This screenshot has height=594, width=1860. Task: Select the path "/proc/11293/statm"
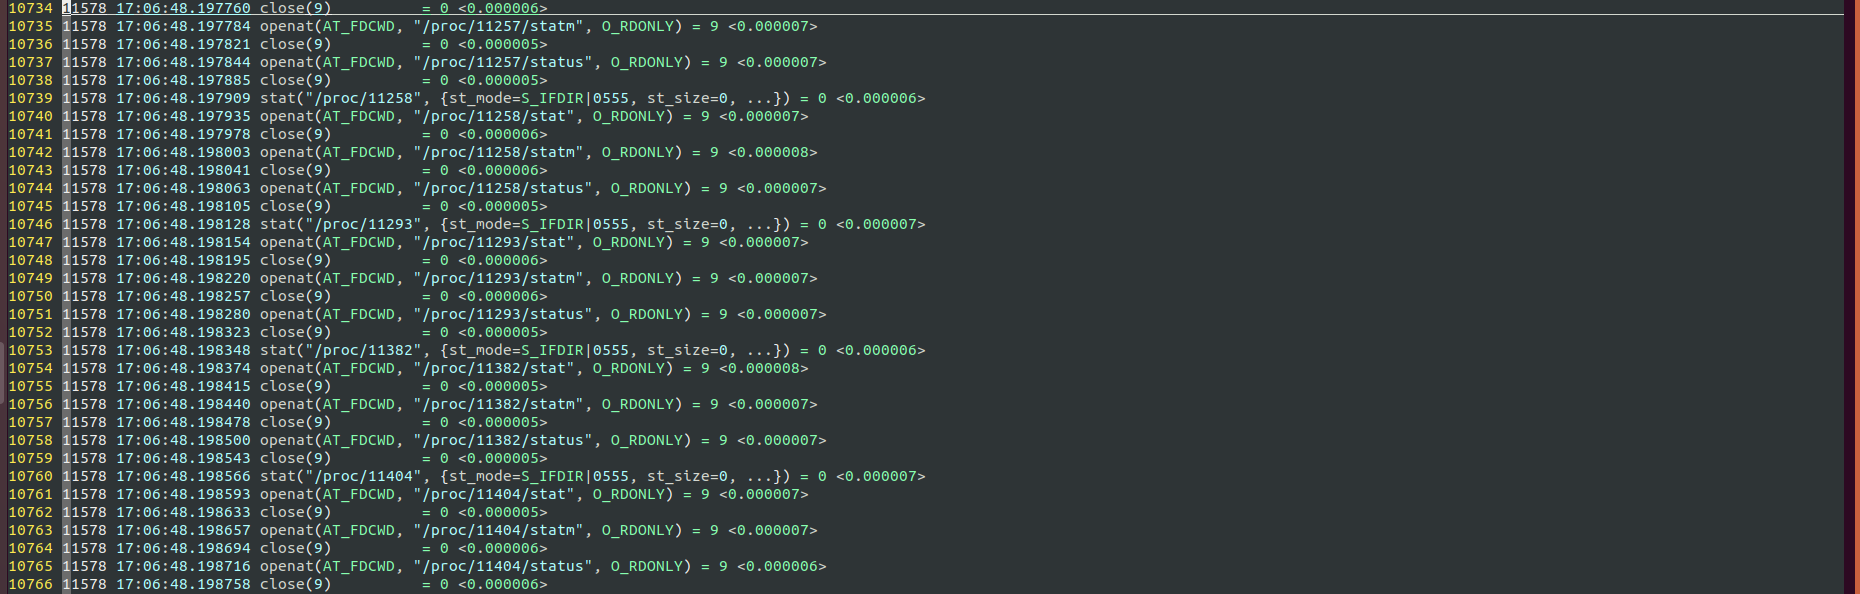point(499,278)
